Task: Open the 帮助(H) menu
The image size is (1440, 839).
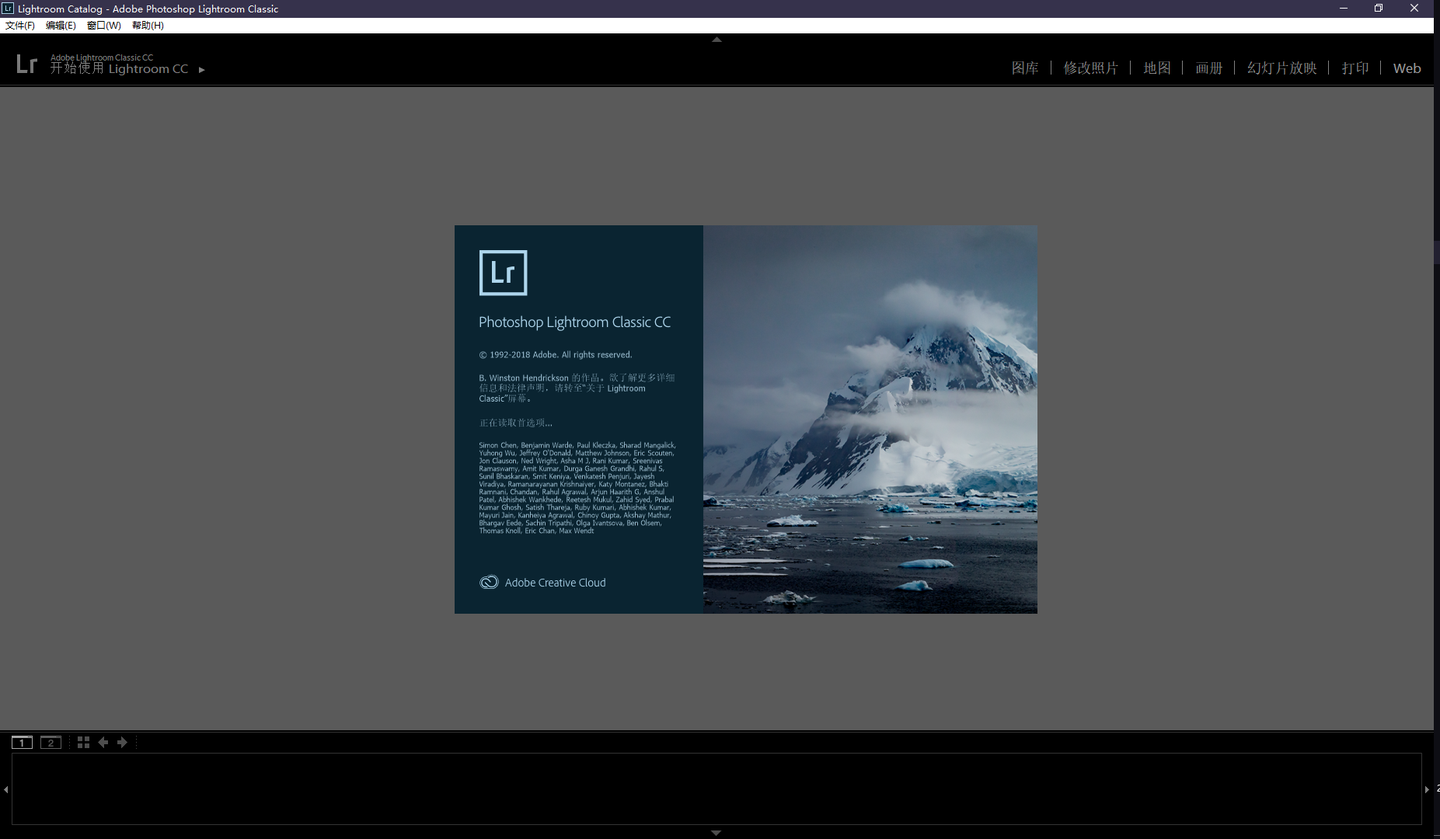Action: (x=148, y=25)
